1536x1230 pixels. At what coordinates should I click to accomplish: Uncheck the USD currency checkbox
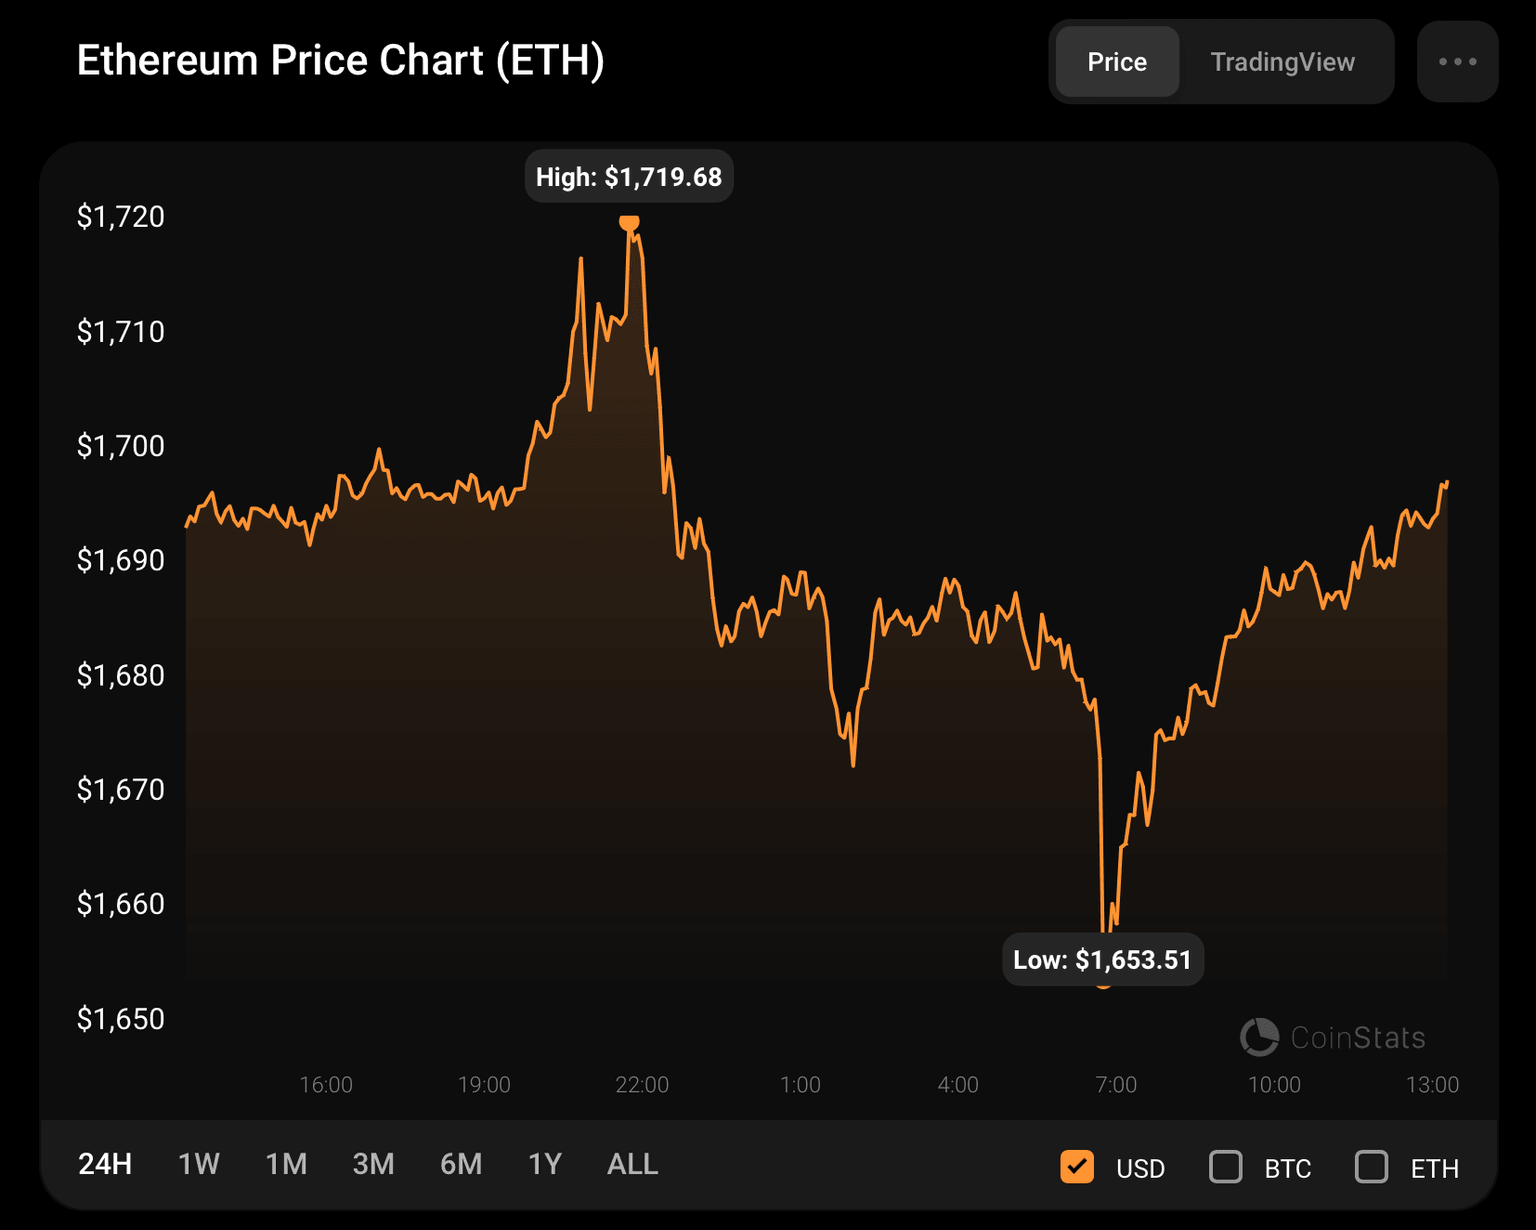(x=1077, y=1167)
